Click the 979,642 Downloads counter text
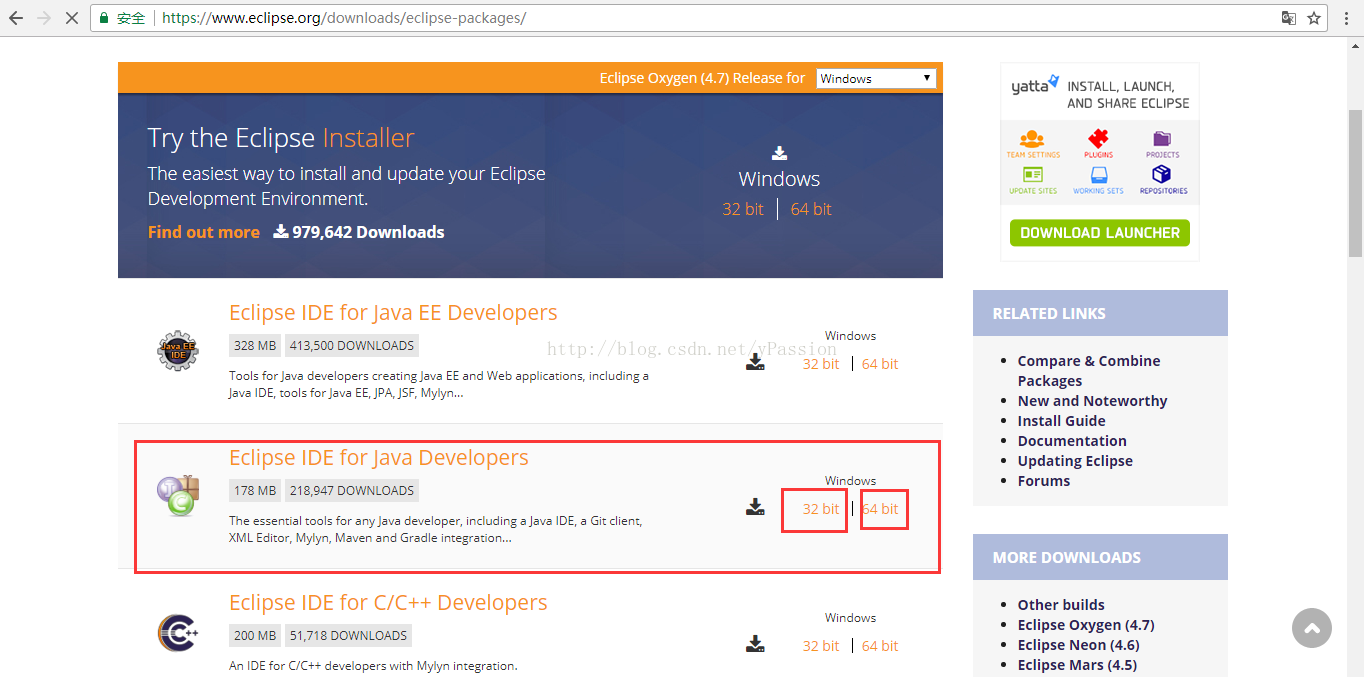The width and height of the screenshot is (1364, 677). click(368, 232)
